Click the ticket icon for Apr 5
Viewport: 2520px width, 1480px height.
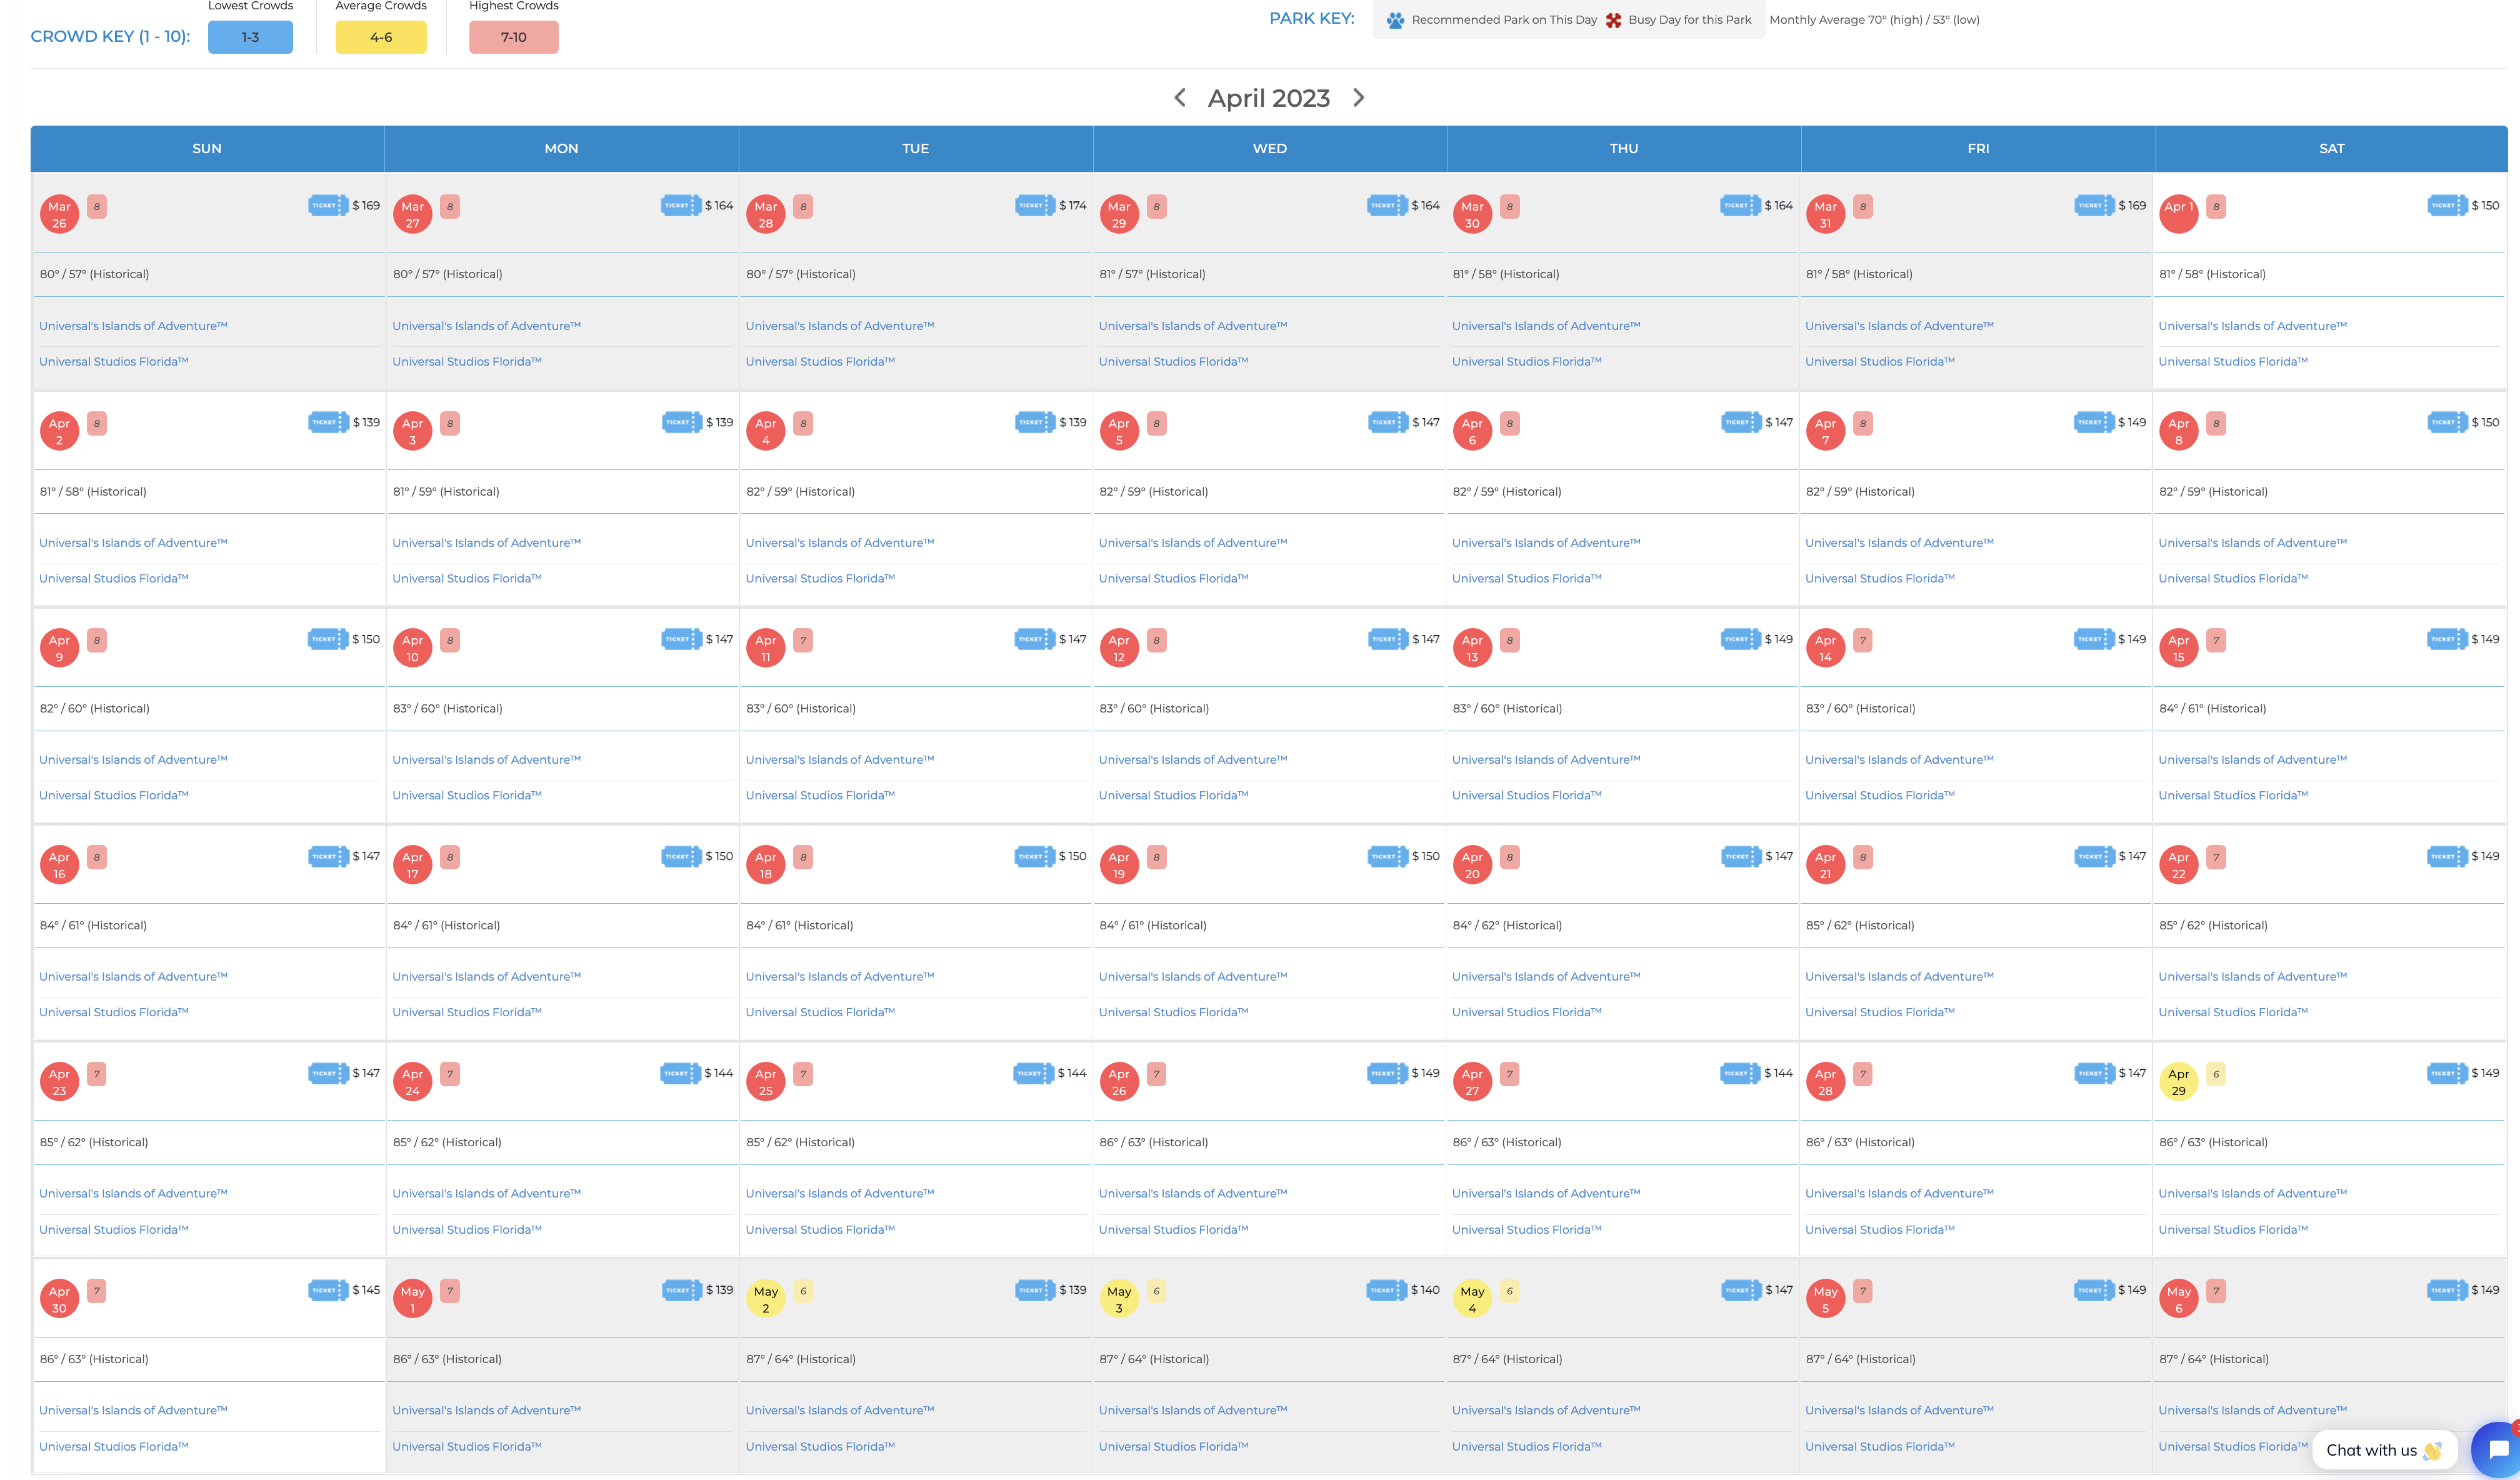(x=1387, y=423)
